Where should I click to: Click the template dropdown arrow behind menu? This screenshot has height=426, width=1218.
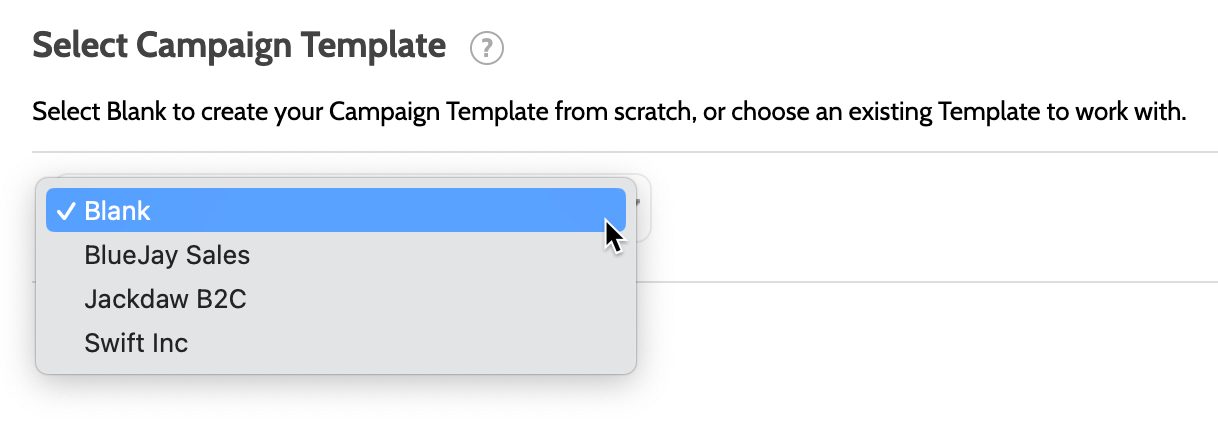coord(637,200)
